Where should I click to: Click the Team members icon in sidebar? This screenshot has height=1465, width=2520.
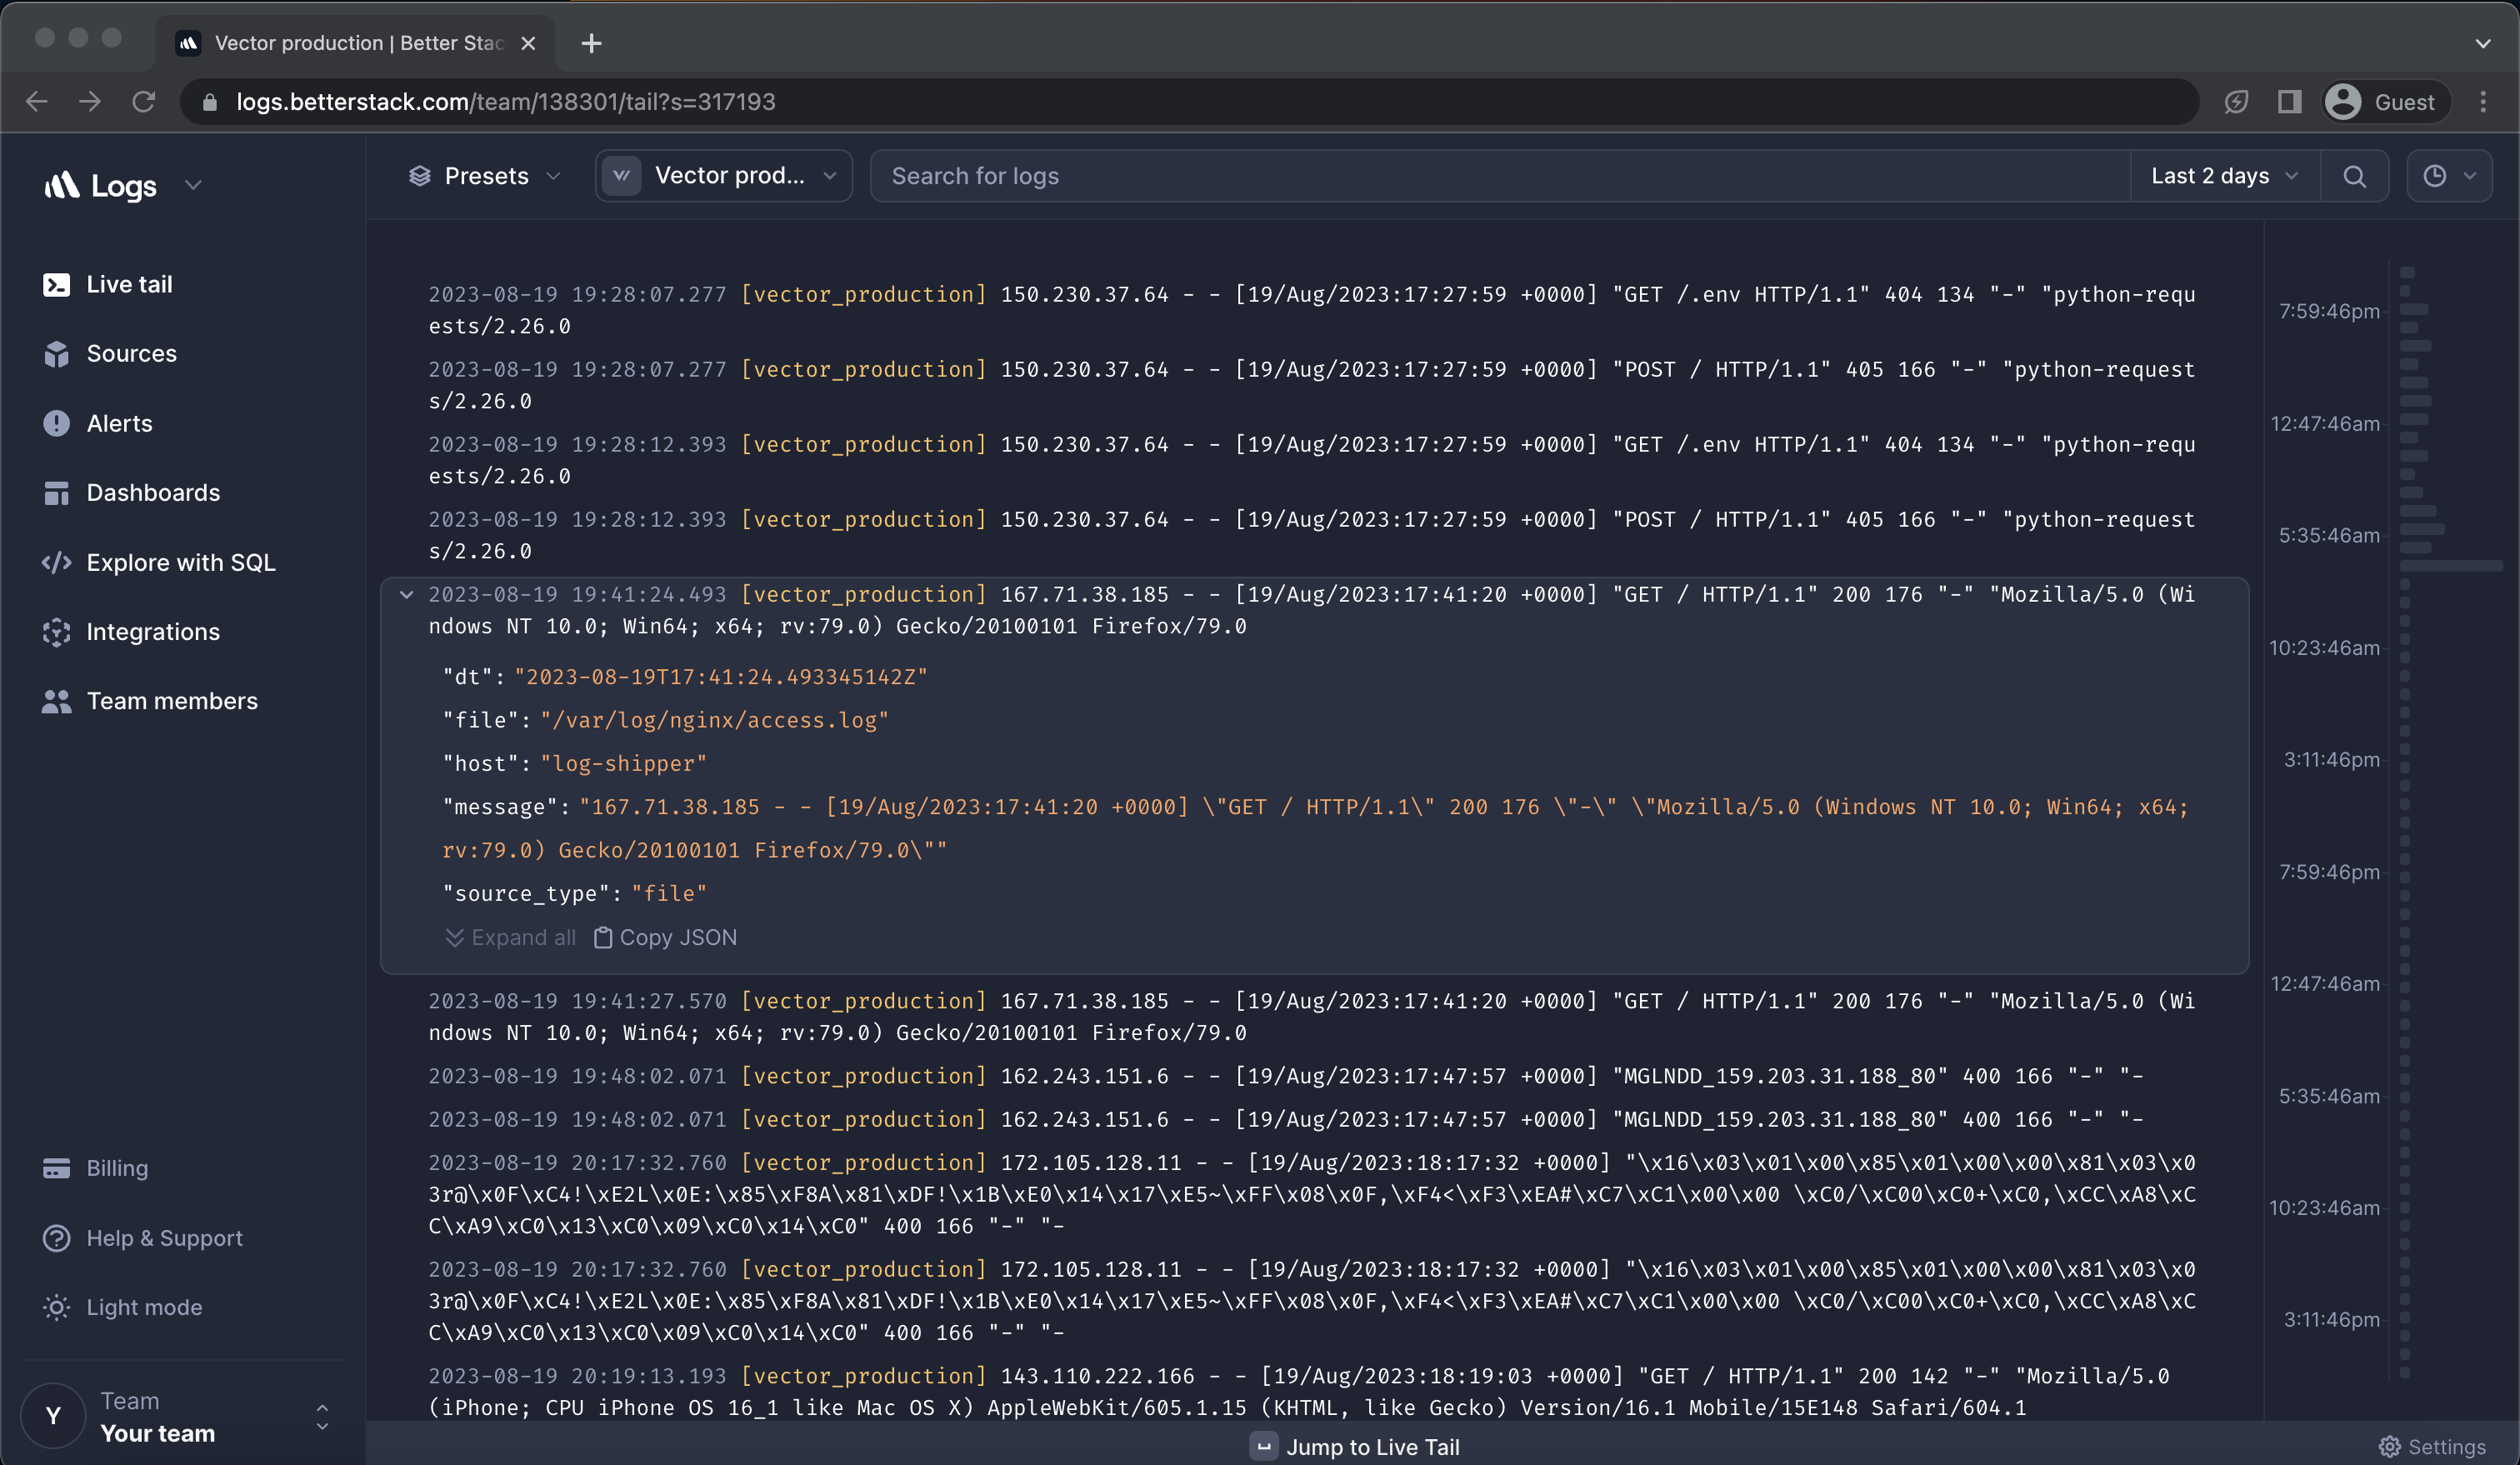pyautogui.click(x=57, y=701)
